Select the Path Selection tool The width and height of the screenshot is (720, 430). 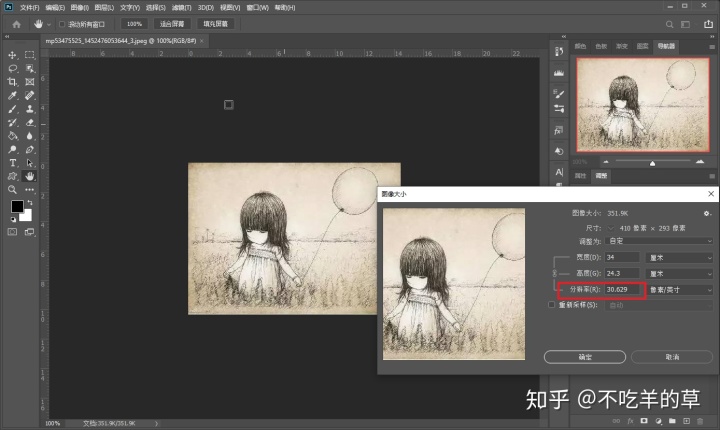30,163
